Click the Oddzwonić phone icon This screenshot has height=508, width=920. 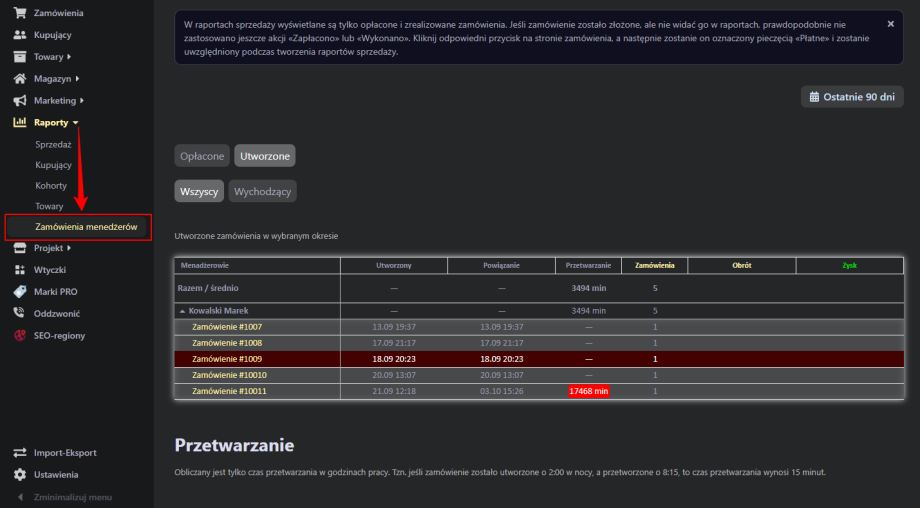tap(19, 313)
